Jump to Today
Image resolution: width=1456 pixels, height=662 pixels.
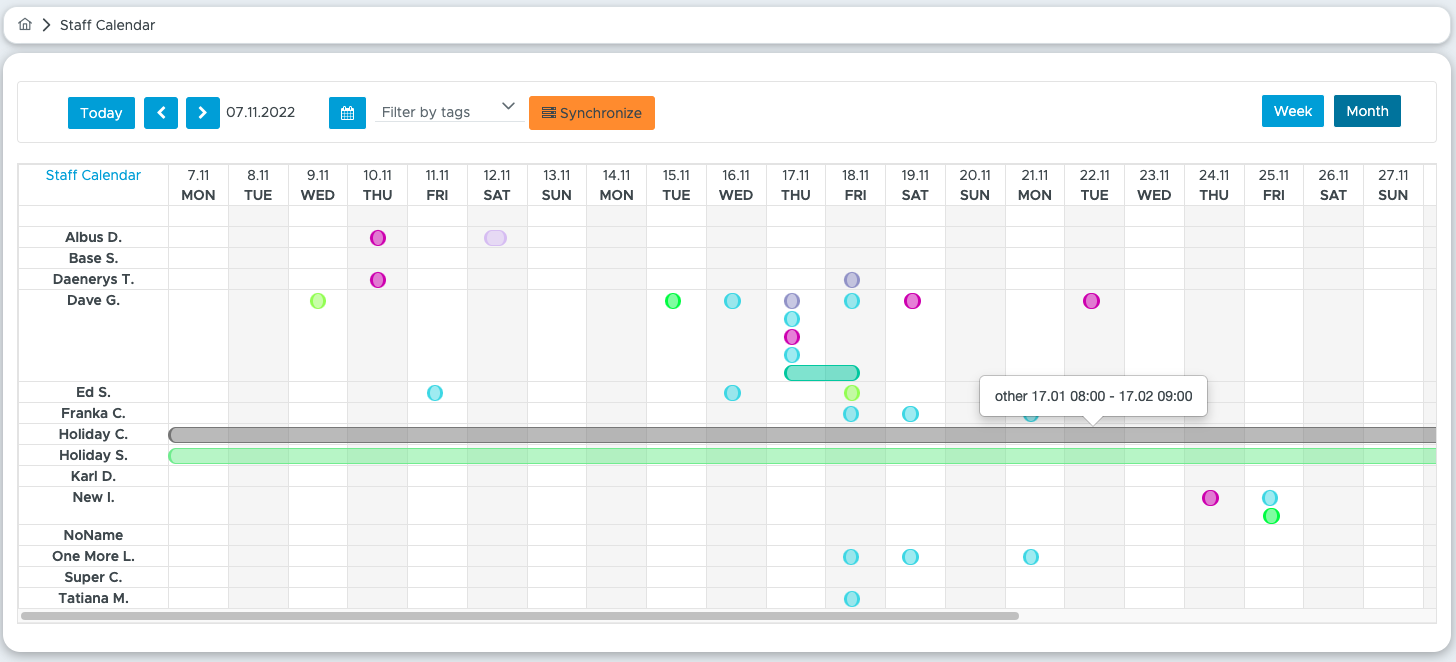click(x=101, y=113)
